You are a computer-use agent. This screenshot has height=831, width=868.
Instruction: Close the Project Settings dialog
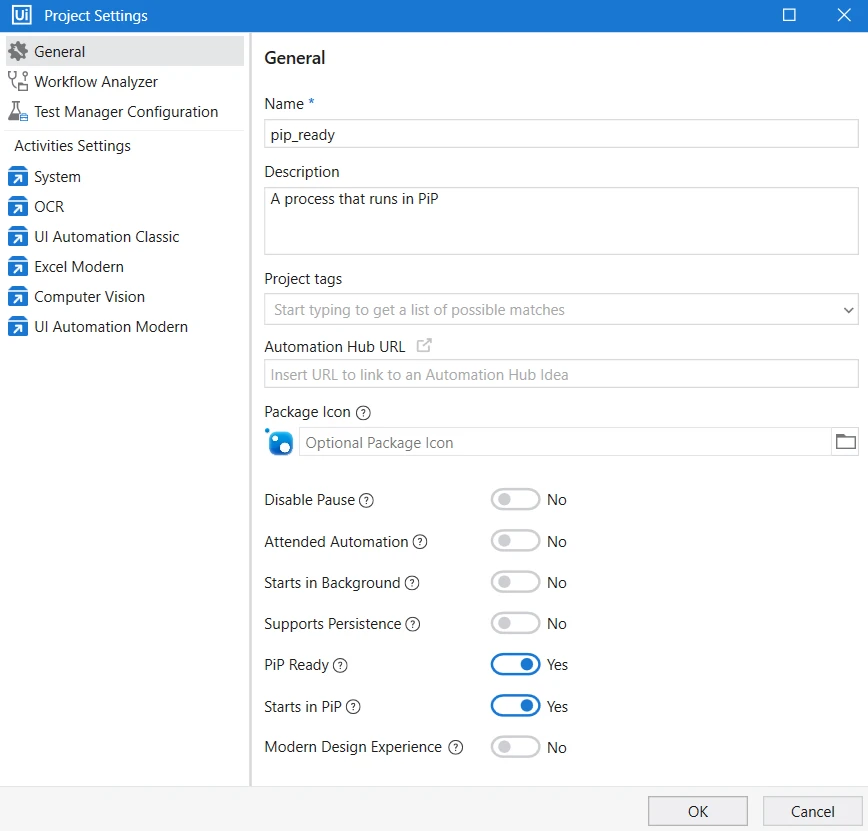[844, 15]
